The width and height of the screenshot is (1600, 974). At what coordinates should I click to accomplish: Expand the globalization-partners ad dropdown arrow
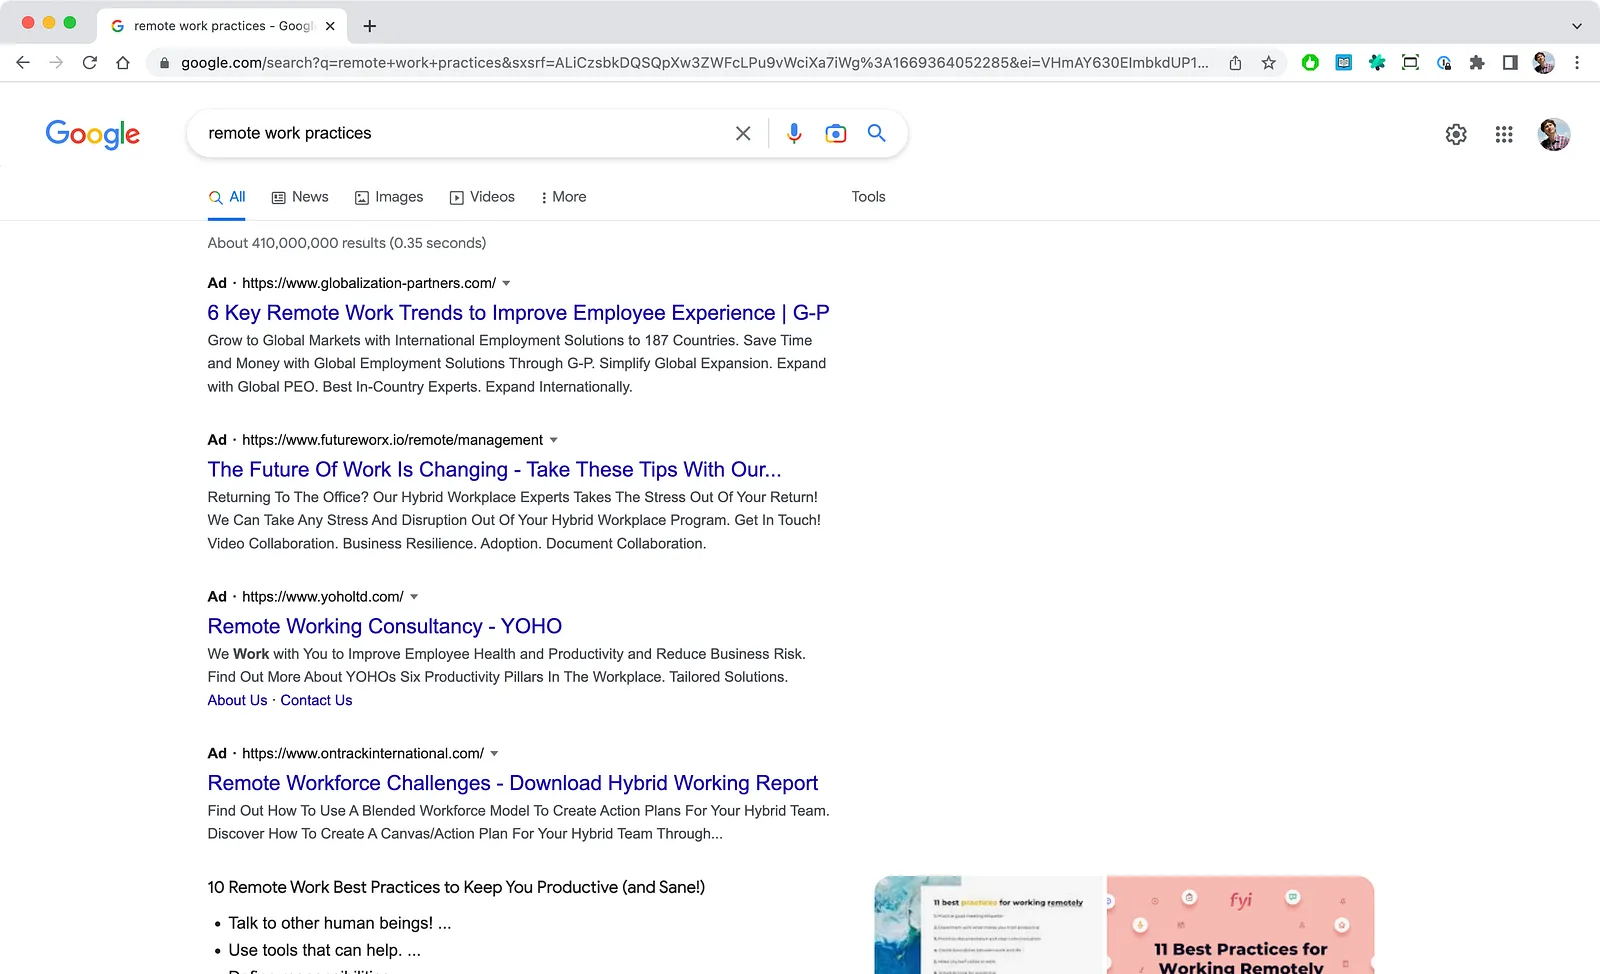pos(506,283)
